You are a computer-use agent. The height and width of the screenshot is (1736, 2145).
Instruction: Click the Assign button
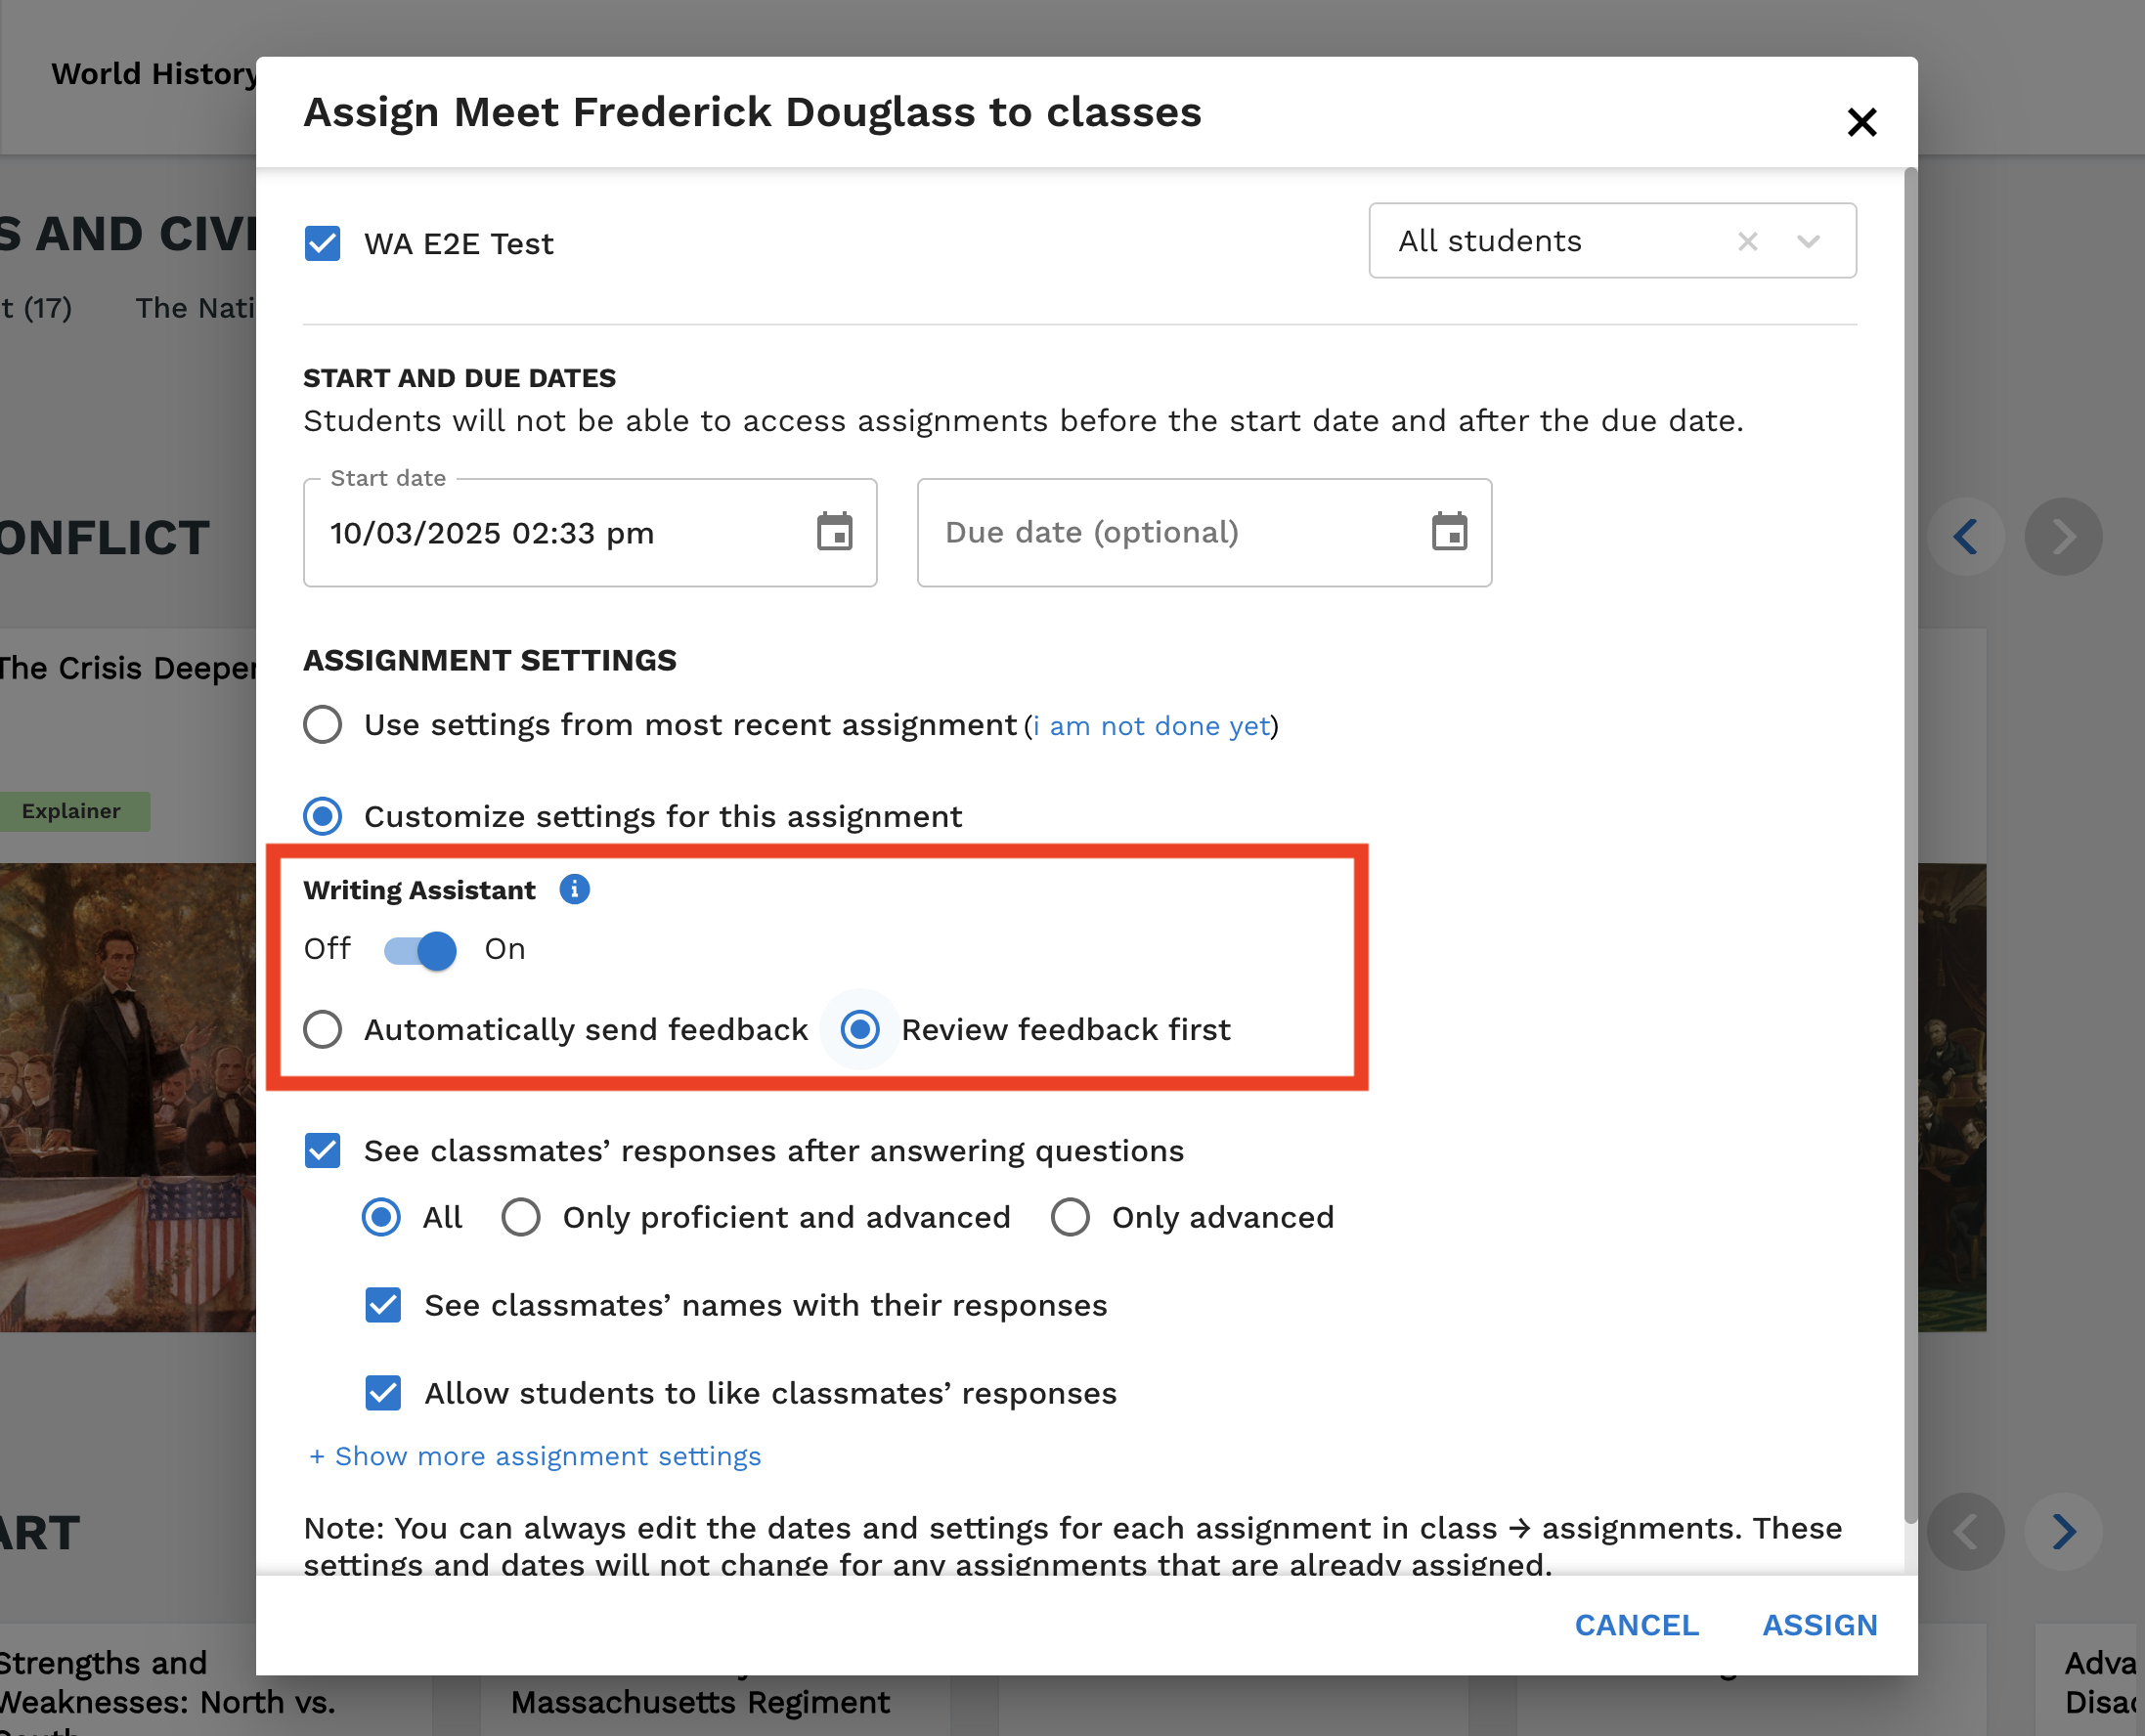coord(1819,1625)
